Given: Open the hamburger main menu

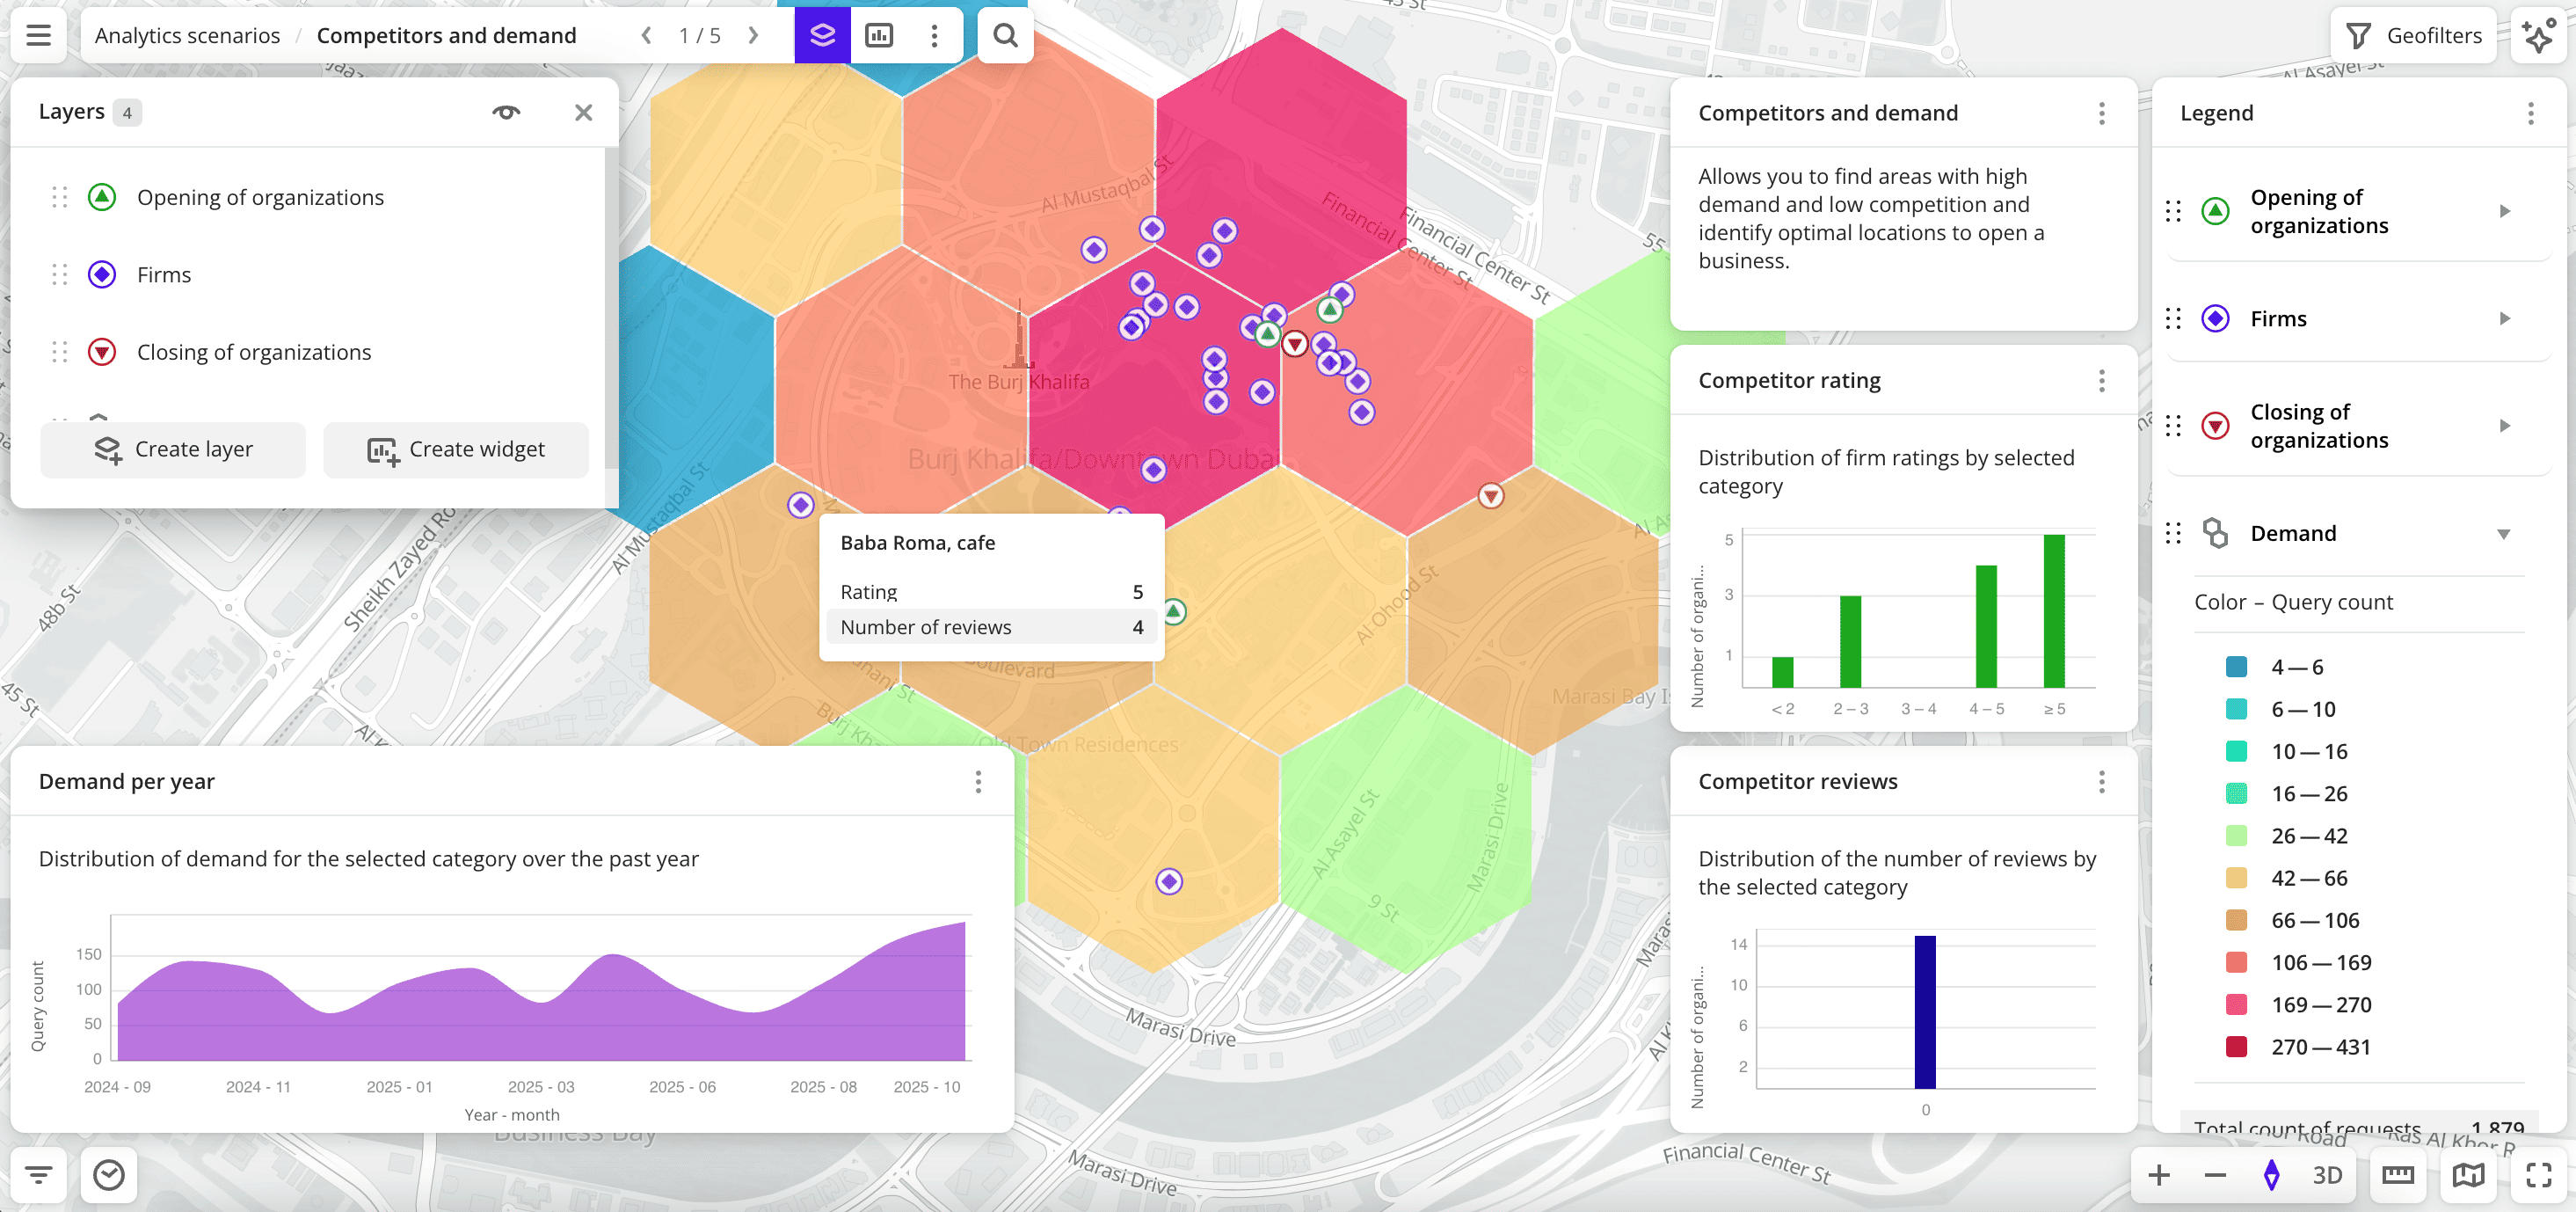Looking at the screenshot, I should 38,36.
